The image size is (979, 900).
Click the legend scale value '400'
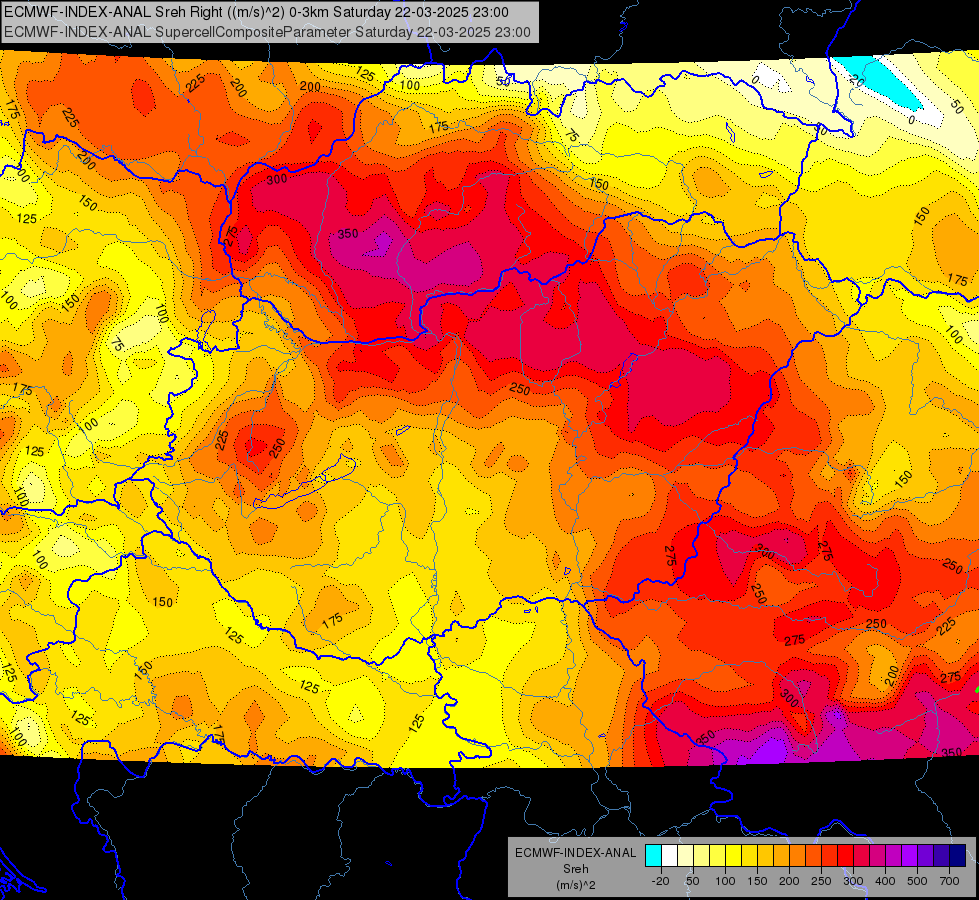pyautogui.click(x=885, y=881)
